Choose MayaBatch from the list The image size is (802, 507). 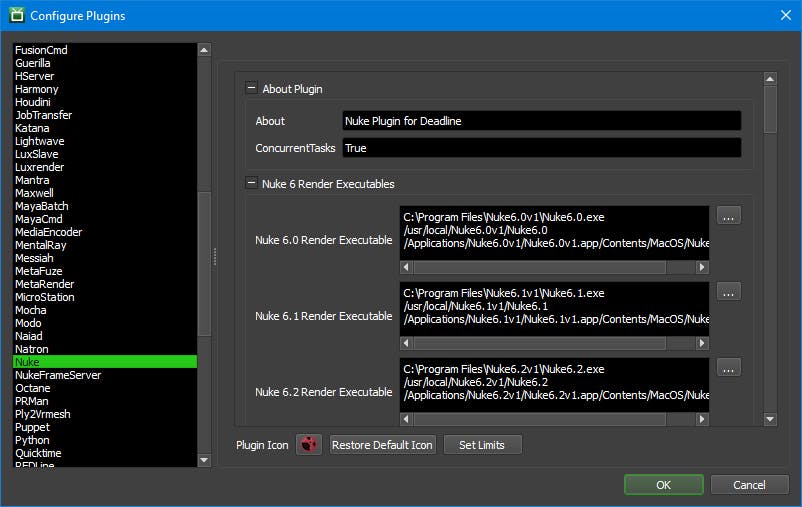(x=105, y=206)
